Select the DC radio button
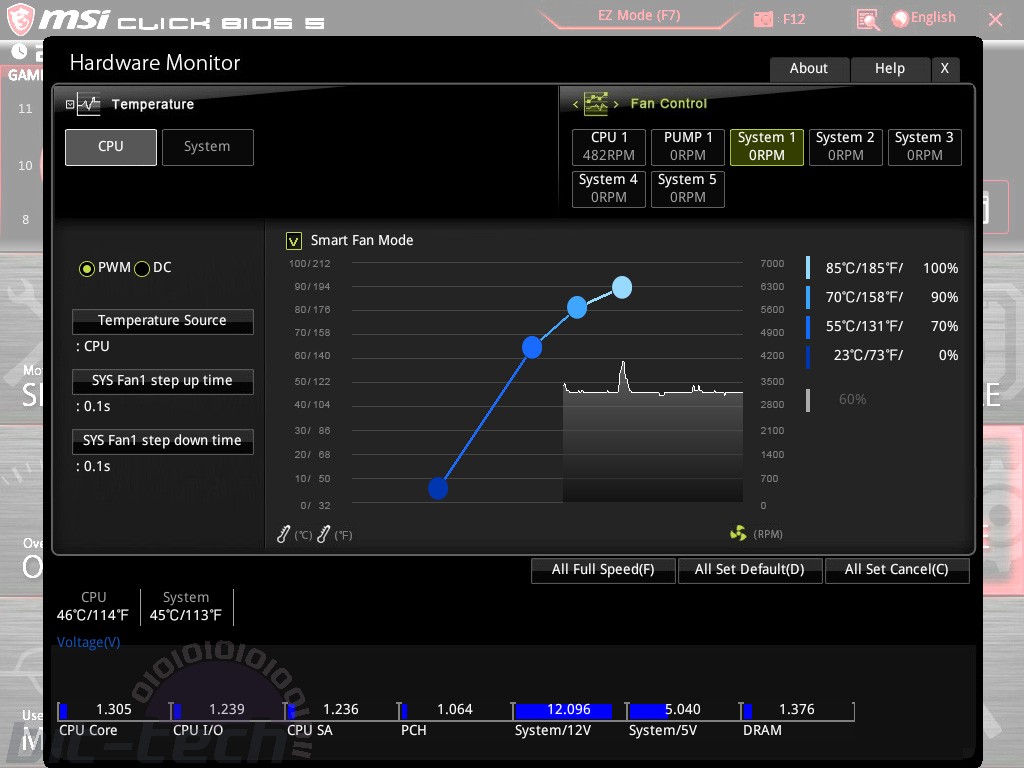 [x=142, y=268]
